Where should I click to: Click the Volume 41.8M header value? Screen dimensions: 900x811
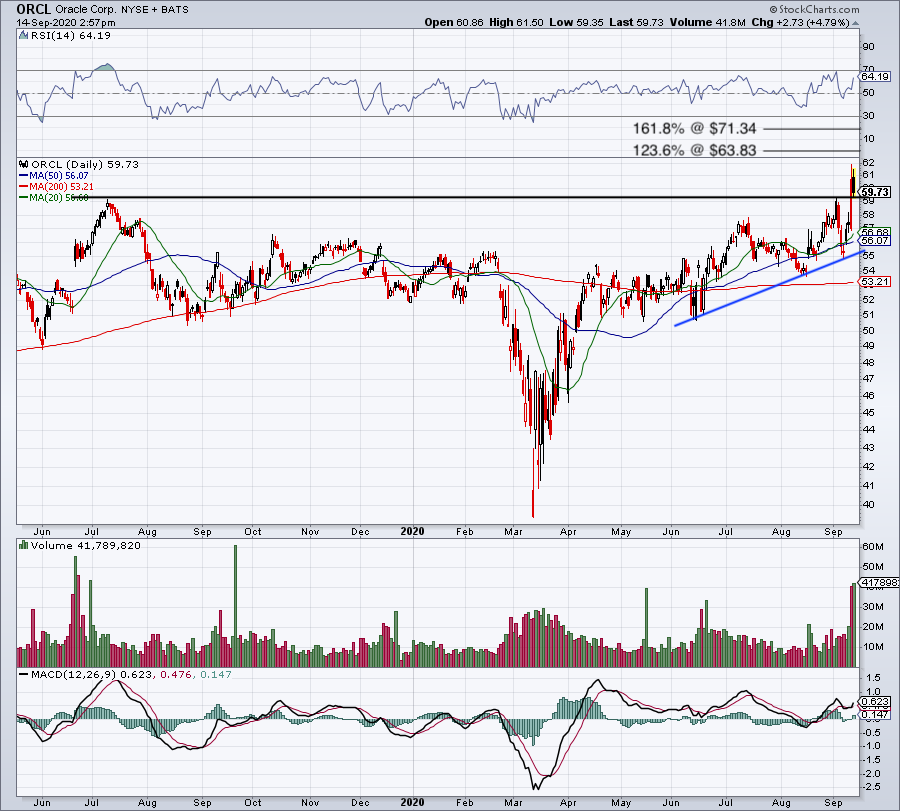(x=707, y=22)
